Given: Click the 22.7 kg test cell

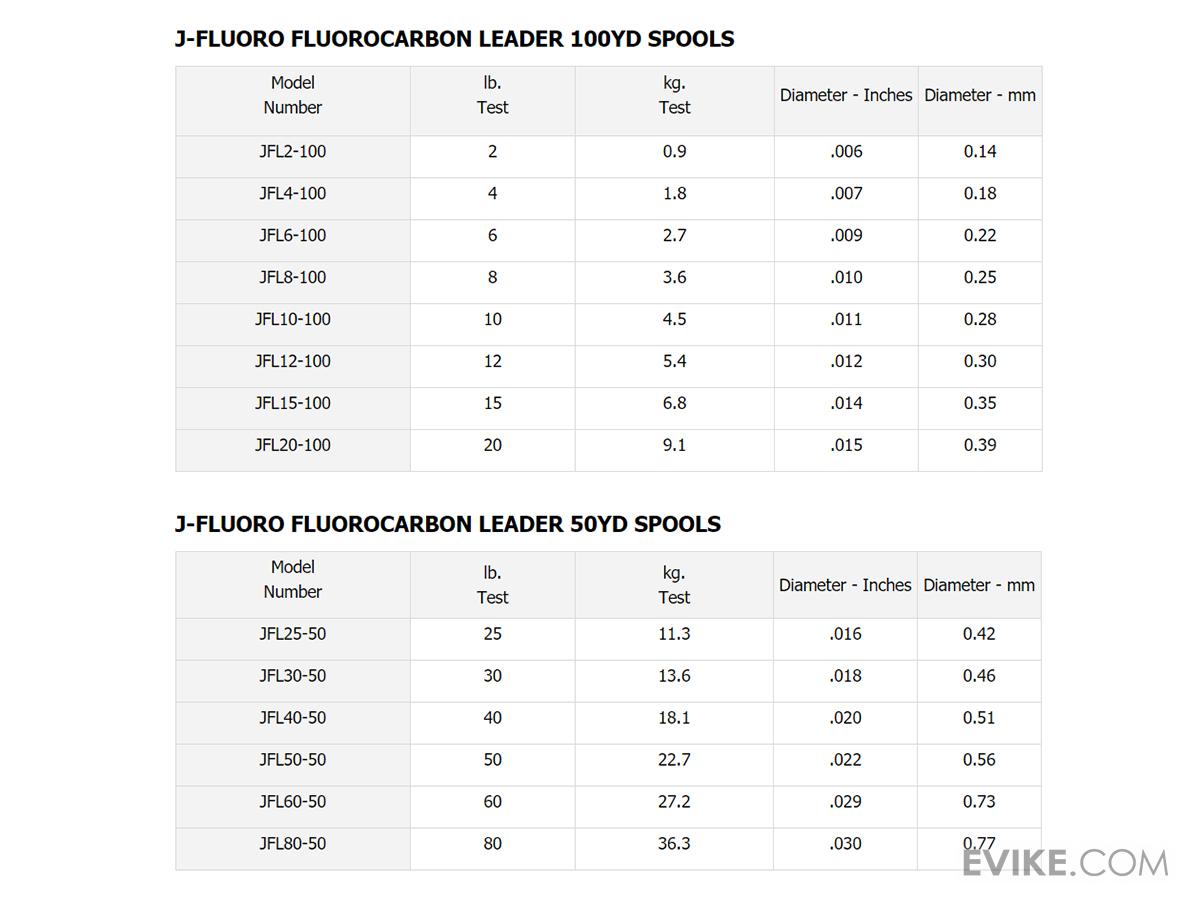Looking at the screenshot, I should tap(674, 760).
